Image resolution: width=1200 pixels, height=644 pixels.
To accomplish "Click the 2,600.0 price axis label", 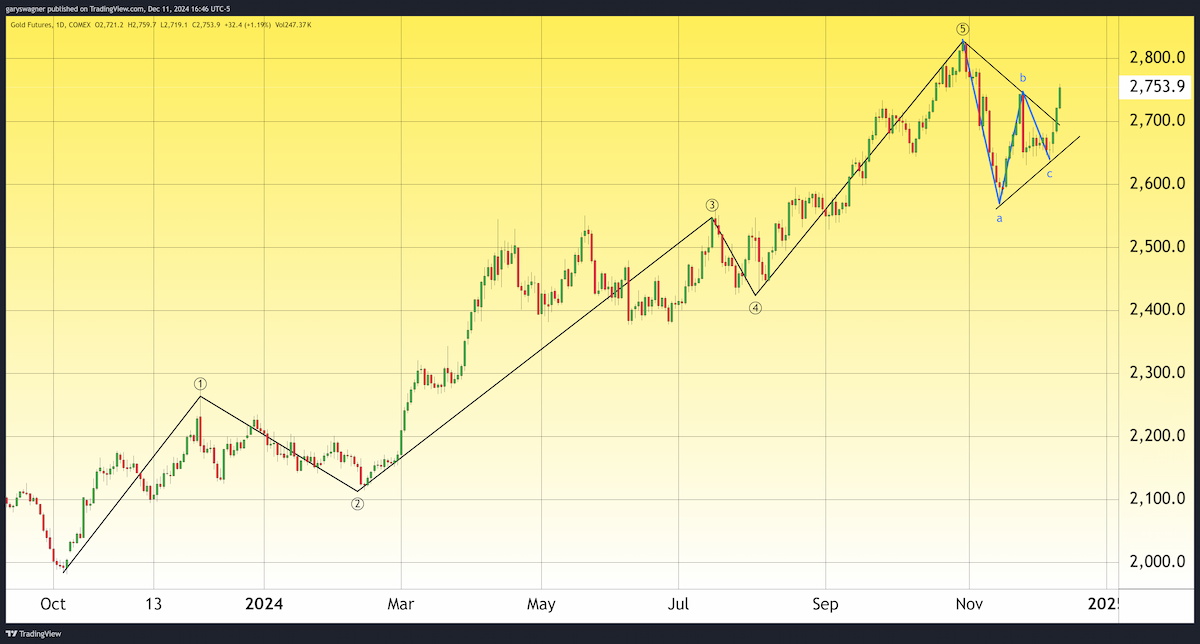I will point(1157,184).
